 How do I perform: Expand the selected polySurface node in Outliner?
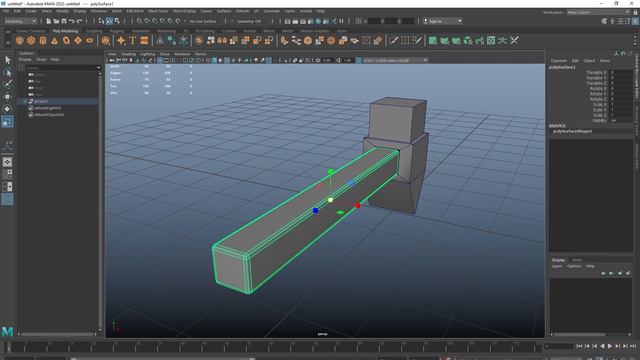(25, 101)
